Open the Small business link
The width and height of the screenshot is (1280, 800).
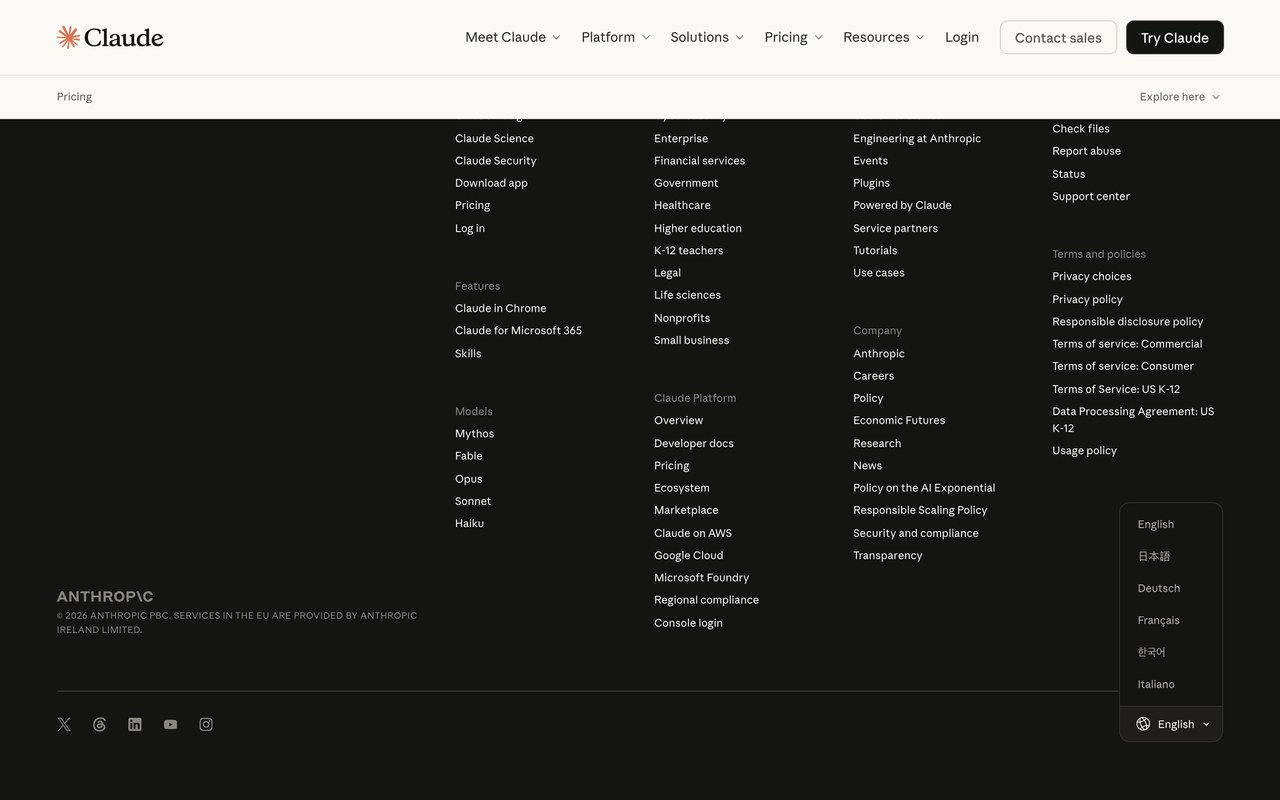point(692,340)
